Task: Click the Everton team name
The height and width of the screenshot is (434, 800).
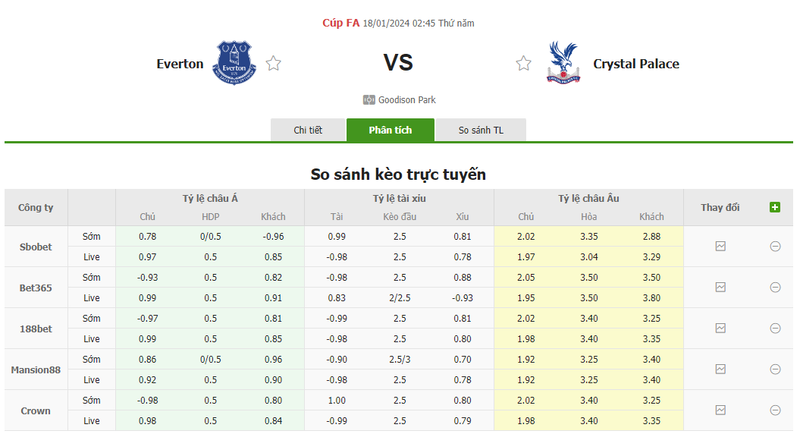Action: [x=180, y=64]
